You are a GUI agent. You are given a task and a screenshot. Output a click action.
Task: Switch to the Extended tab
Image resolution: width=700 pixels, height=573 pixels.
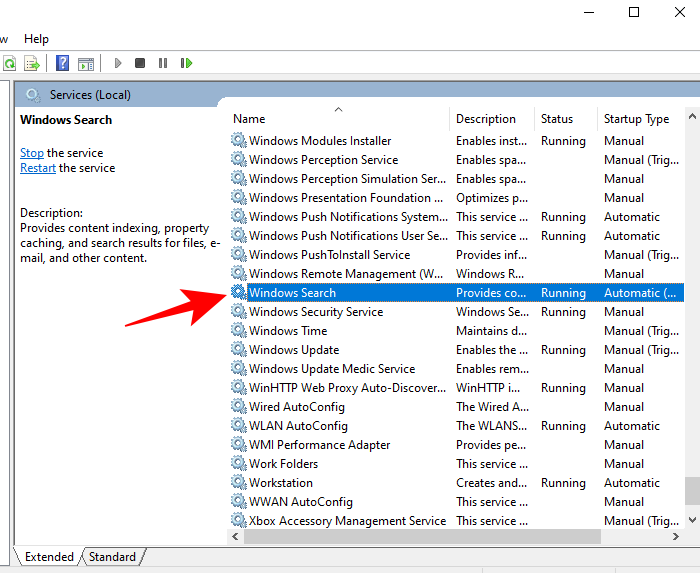click(49, 556)
